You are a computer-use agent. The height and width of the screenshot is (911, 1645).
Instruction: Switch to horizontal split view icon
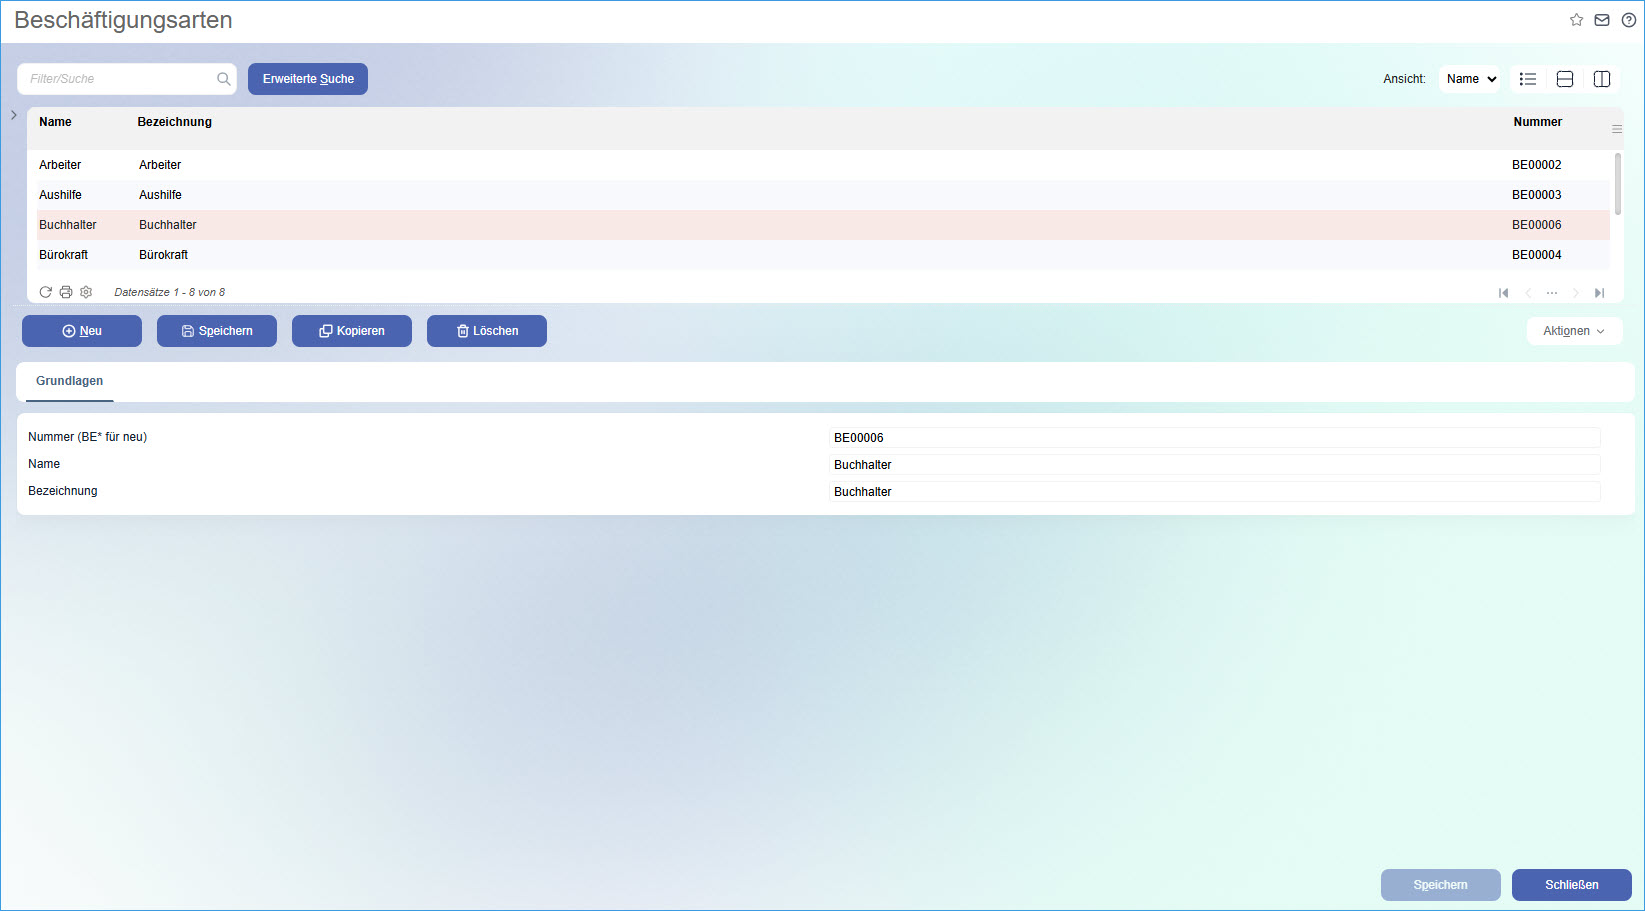coord(1565,79)
